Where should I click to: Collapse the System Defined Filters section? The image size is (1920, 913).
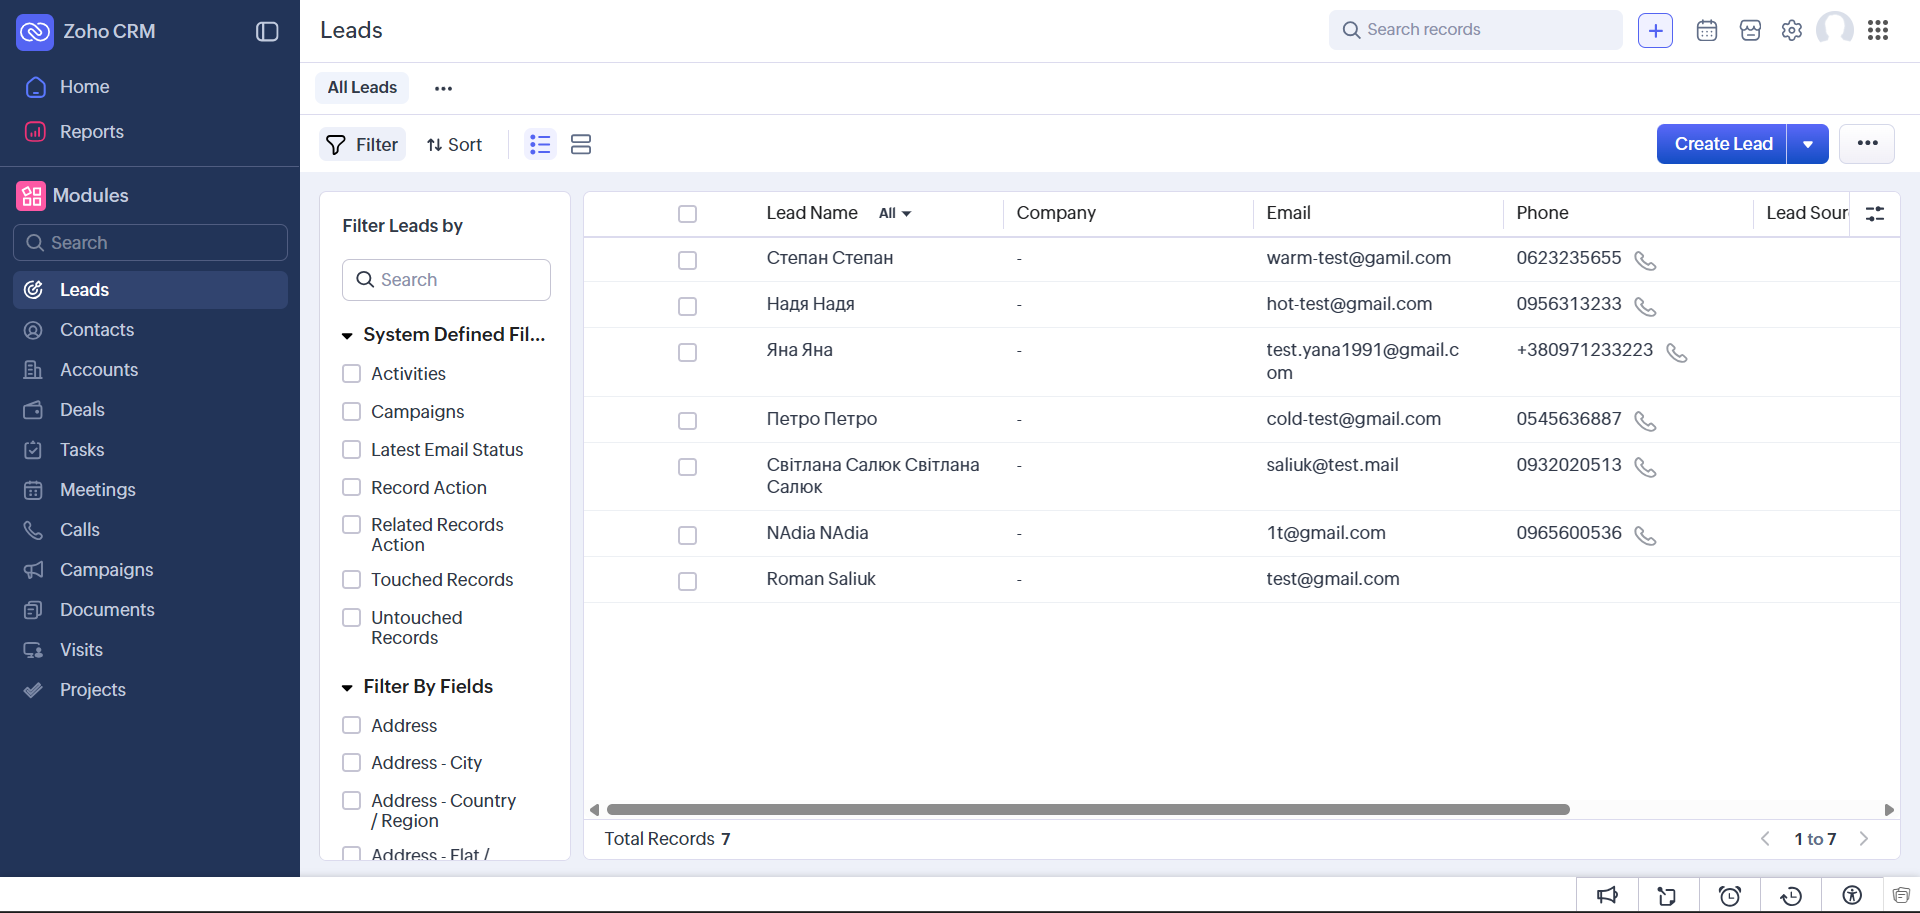click(x=347, y=336)
